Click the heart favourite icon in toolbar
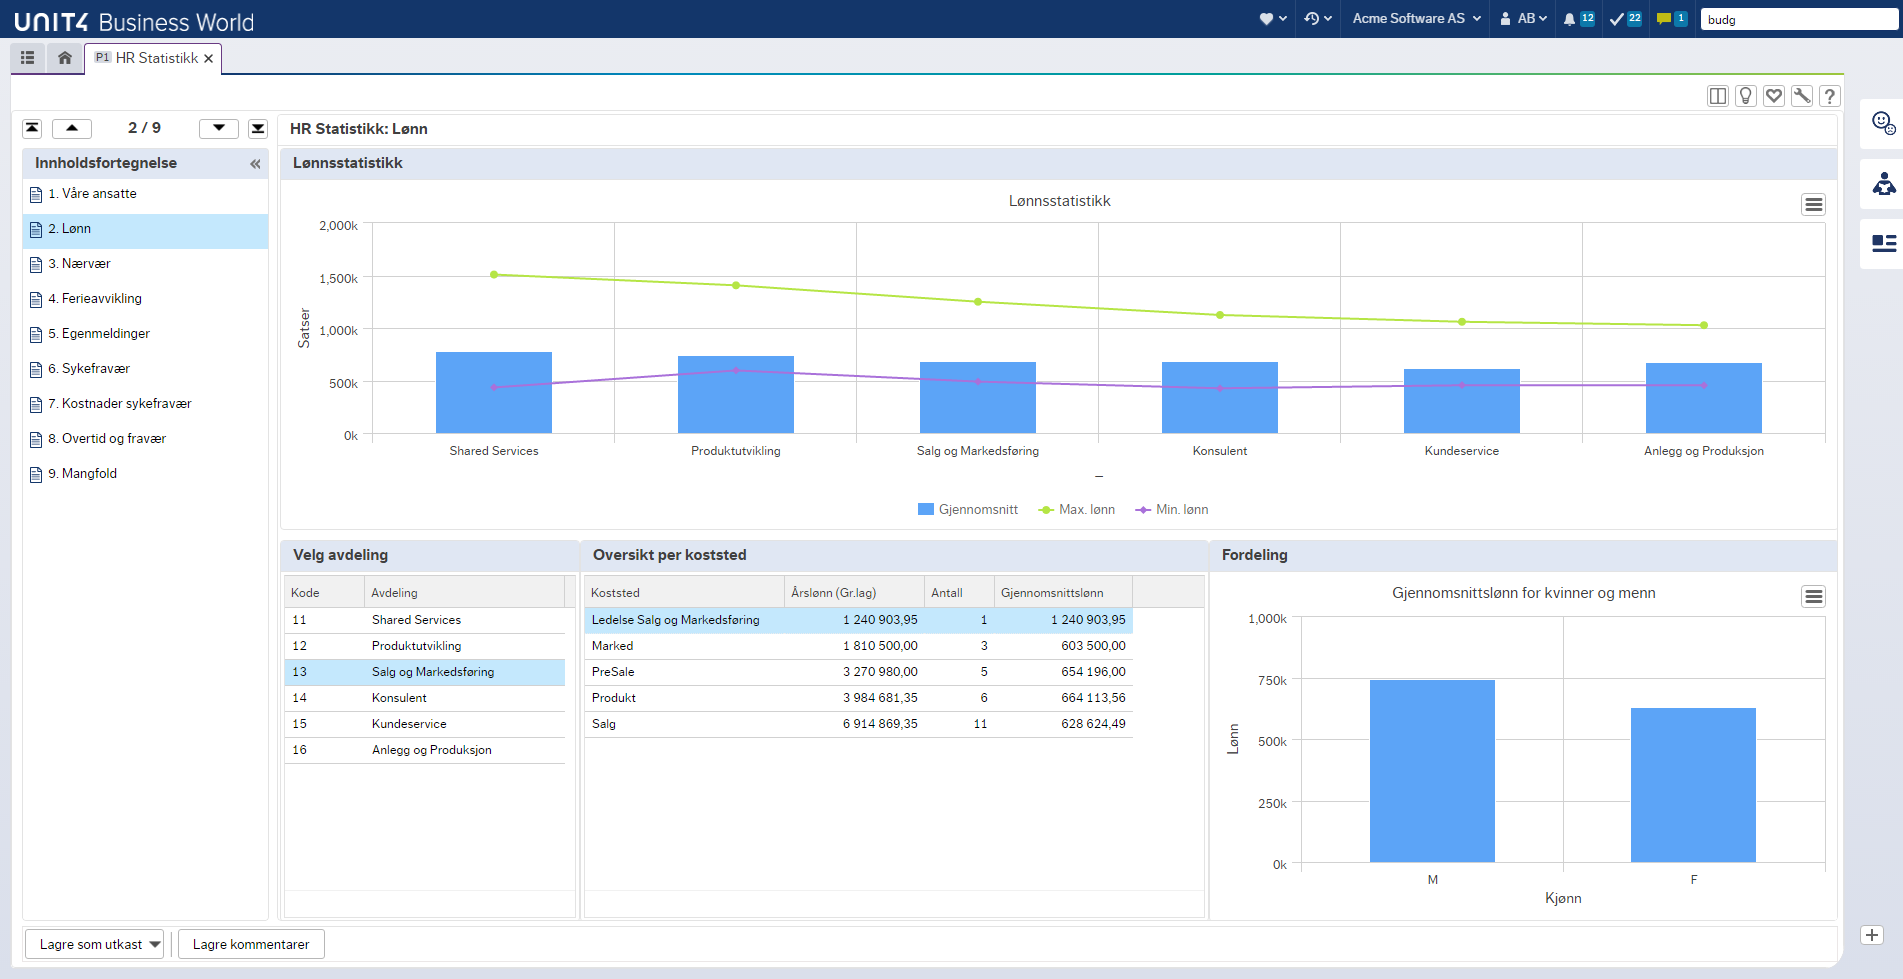Viewport: 1903px width, 979px height. tap(1774, 96)
